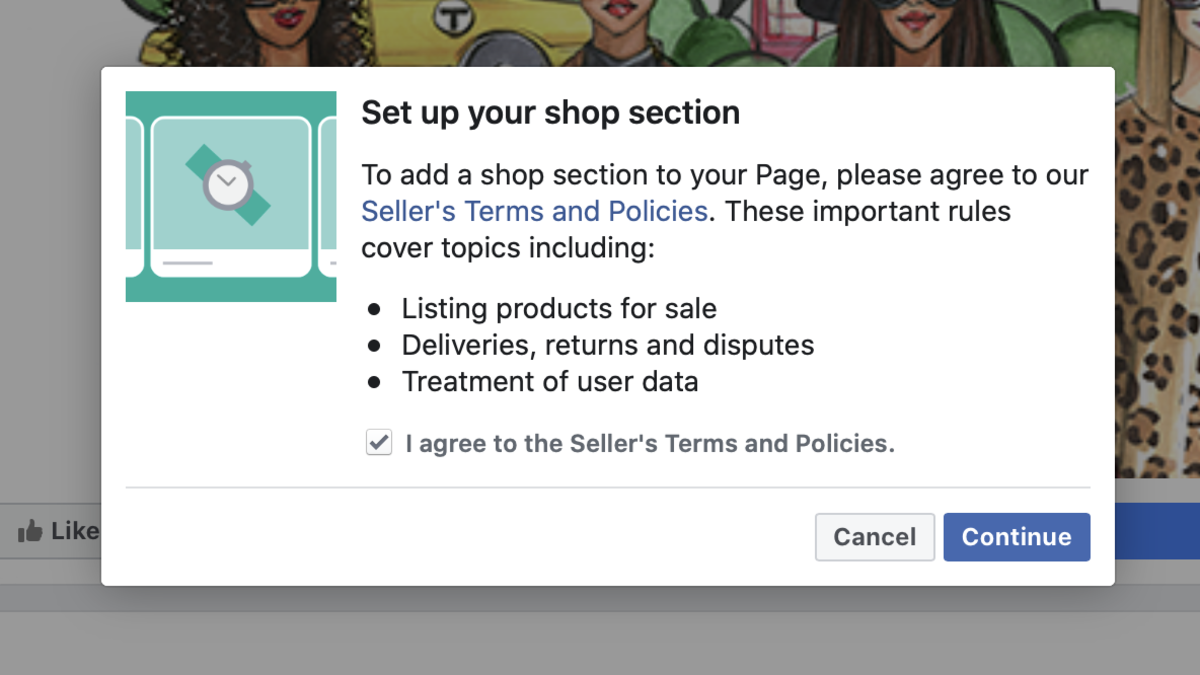Select the clock face inside the watch icon
Image resolution: width=1200 pixels, height=675 pixels.
(230, 182)
